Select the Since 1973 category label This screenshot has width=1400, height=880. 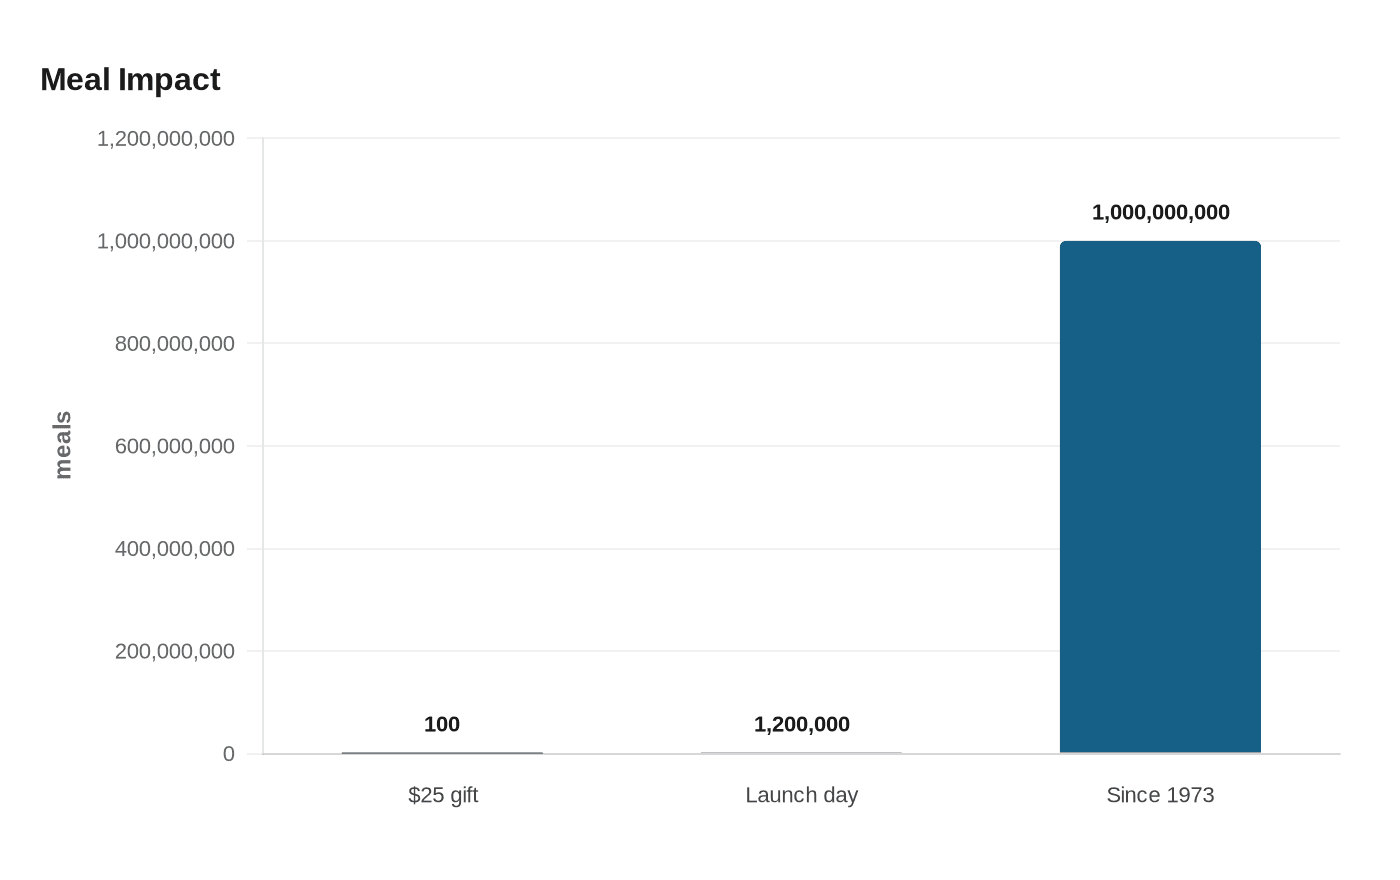pyautogui.click(x=1160, y=795)
